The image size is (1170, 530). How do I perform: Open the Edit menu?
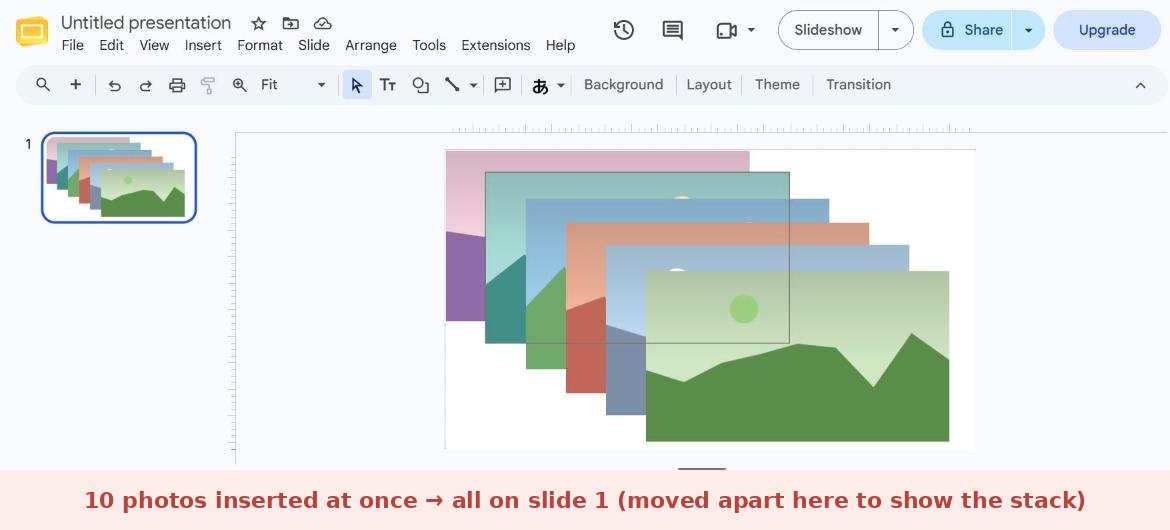pyautogui.click(x=111, y=46)
